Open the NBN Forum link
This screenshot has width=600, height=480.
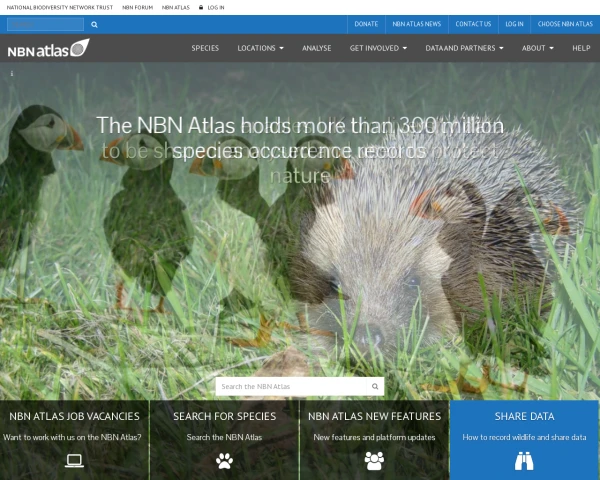pos(137,7)
